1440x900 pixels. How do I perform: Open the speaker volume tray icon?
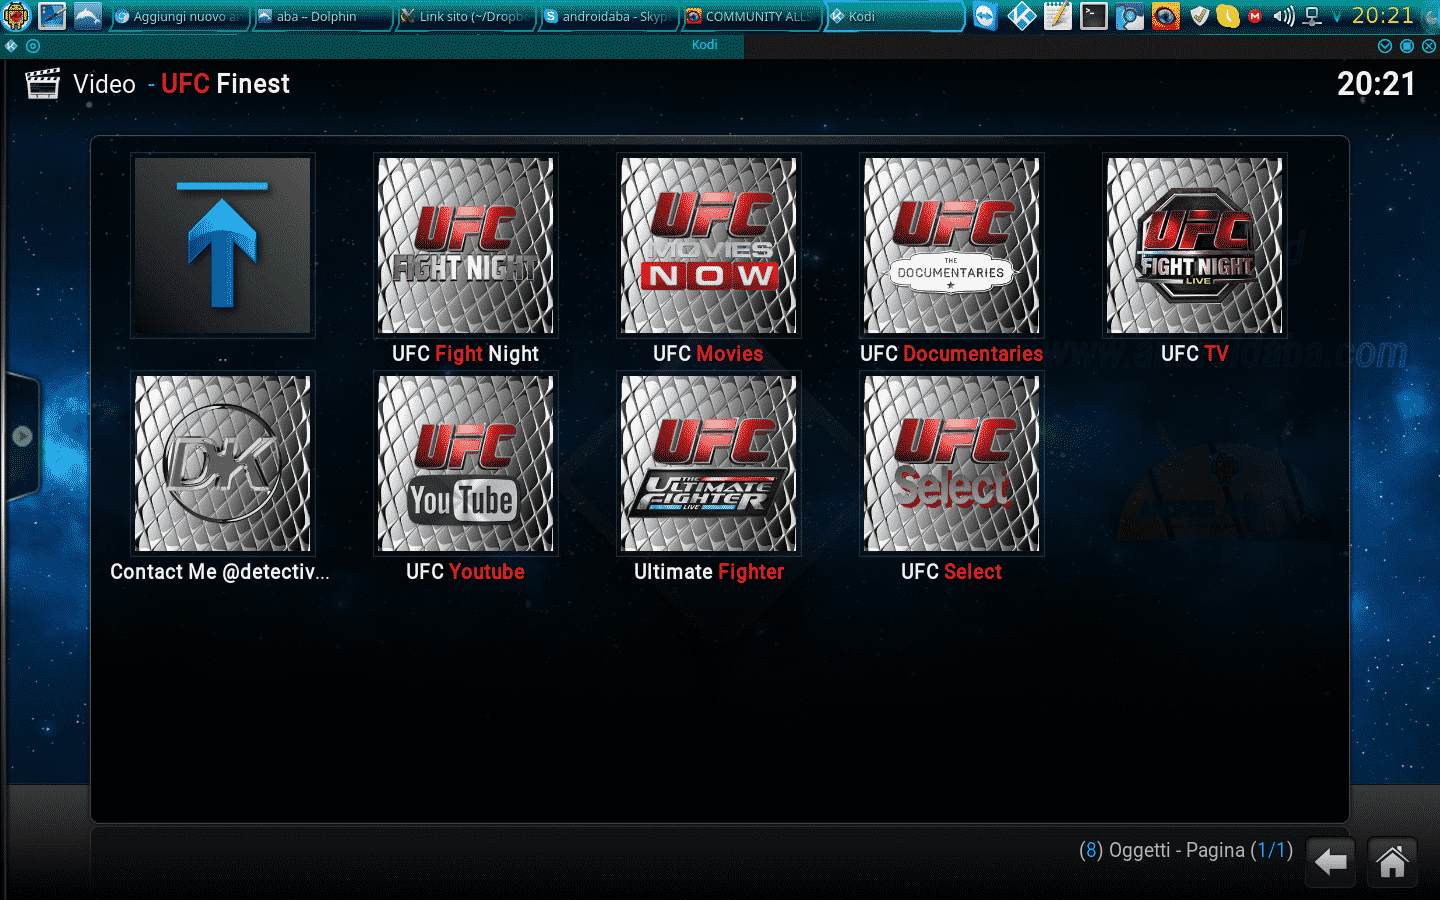point(1284,16)
